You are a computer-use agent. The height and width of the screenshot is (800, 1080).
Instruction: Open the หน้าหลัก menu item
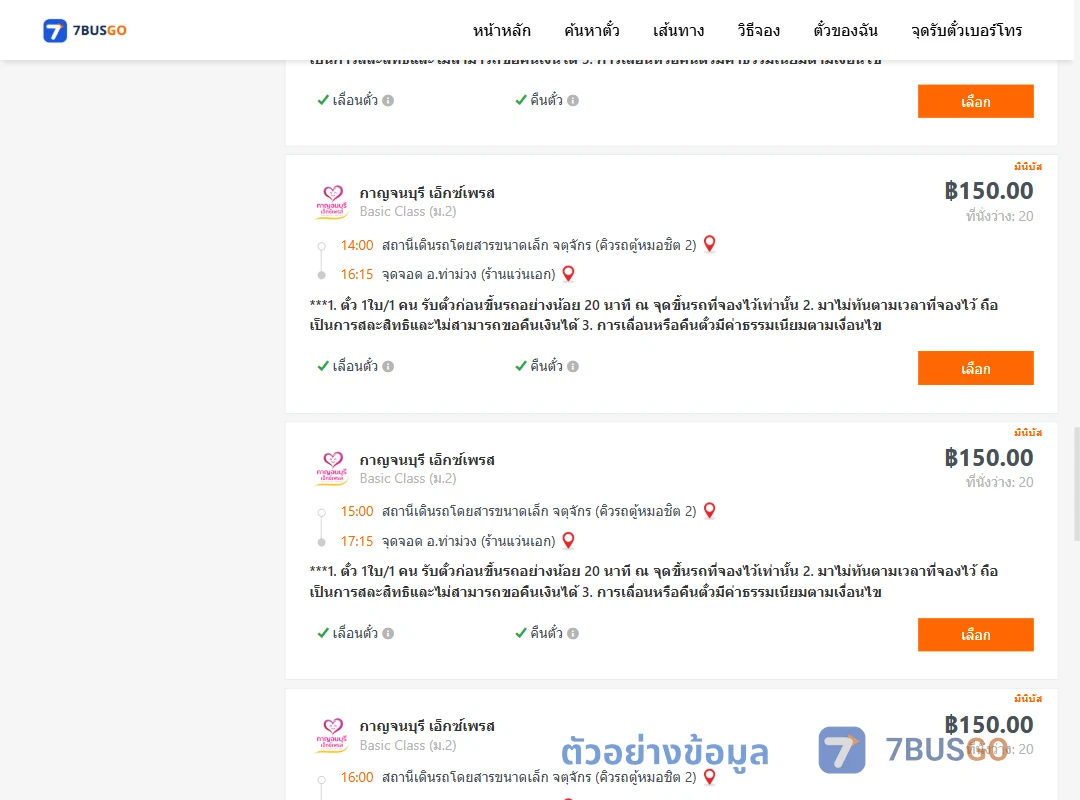click(501, 31)
